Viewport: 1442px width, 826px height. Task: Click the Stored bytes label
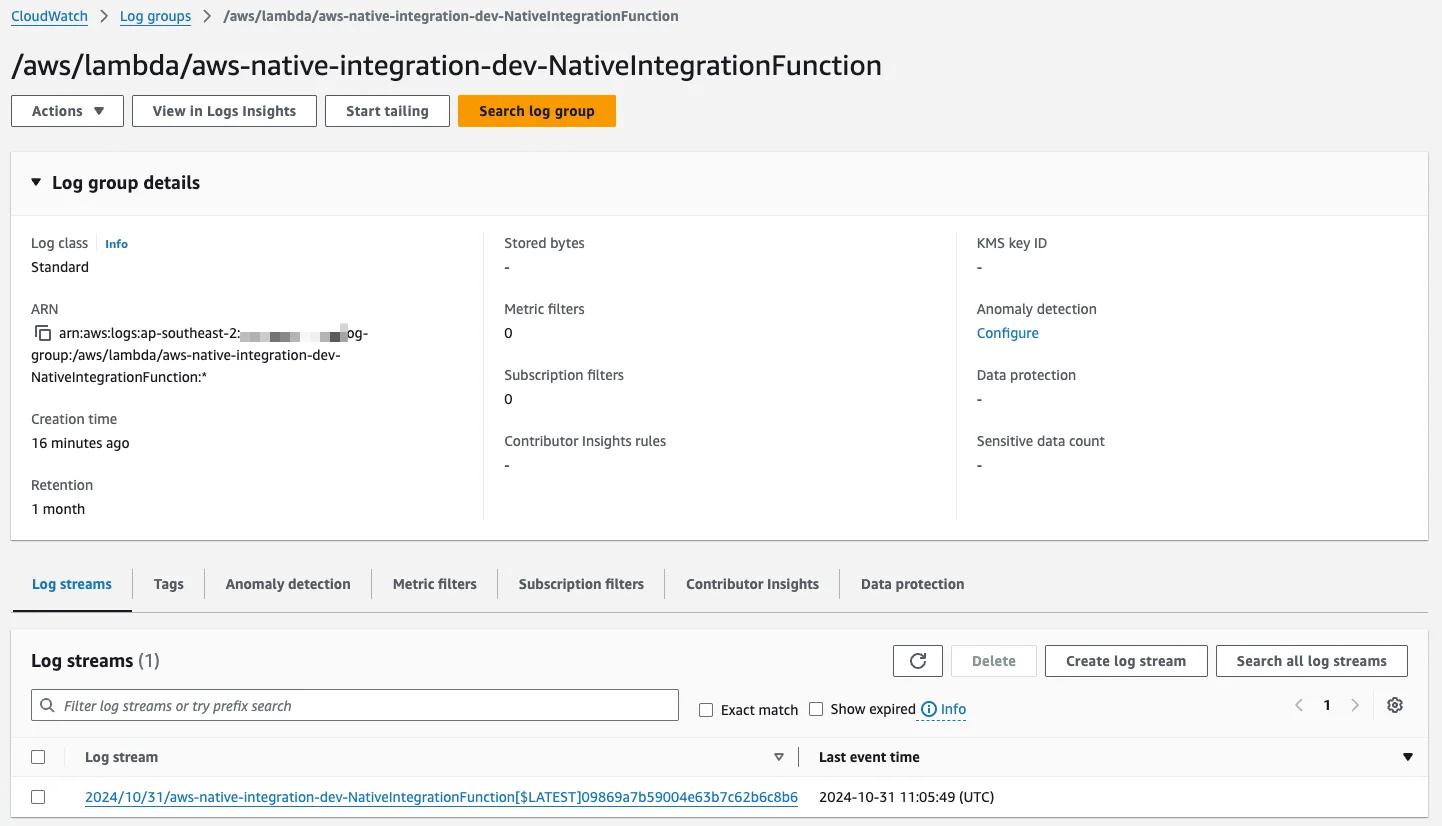(544, 243)
